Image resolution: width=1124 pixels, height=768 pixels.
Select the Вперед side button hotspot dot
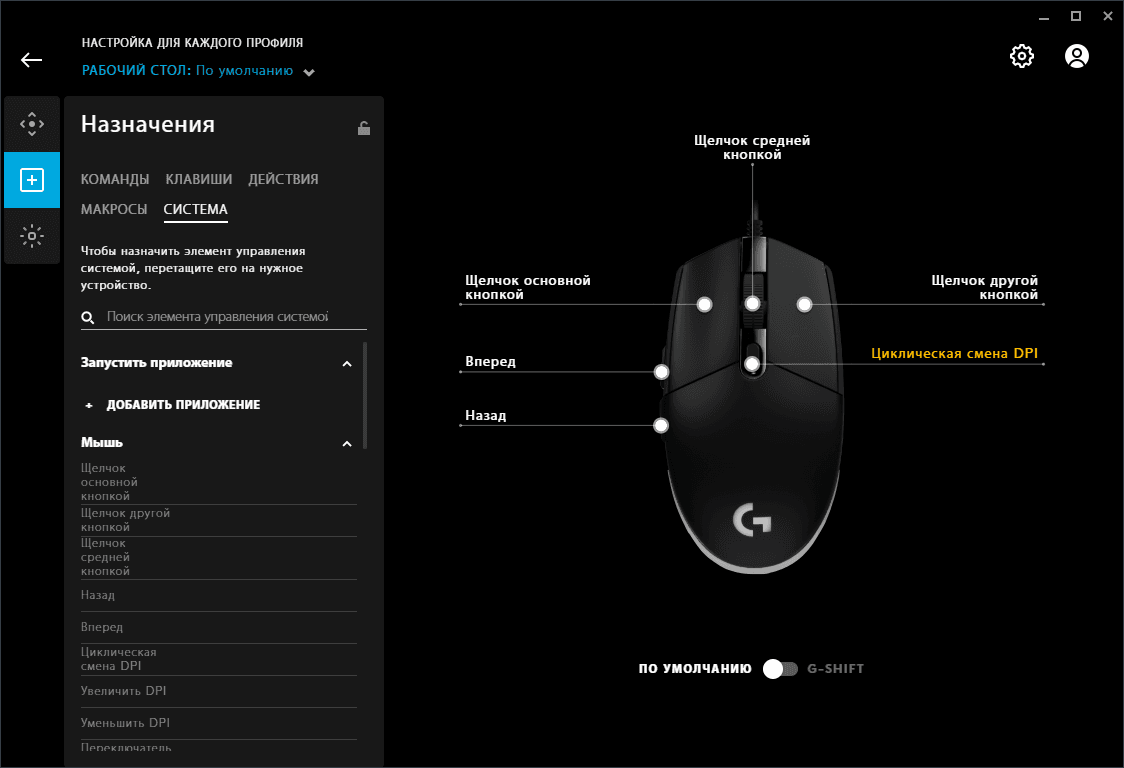[662, 372]
